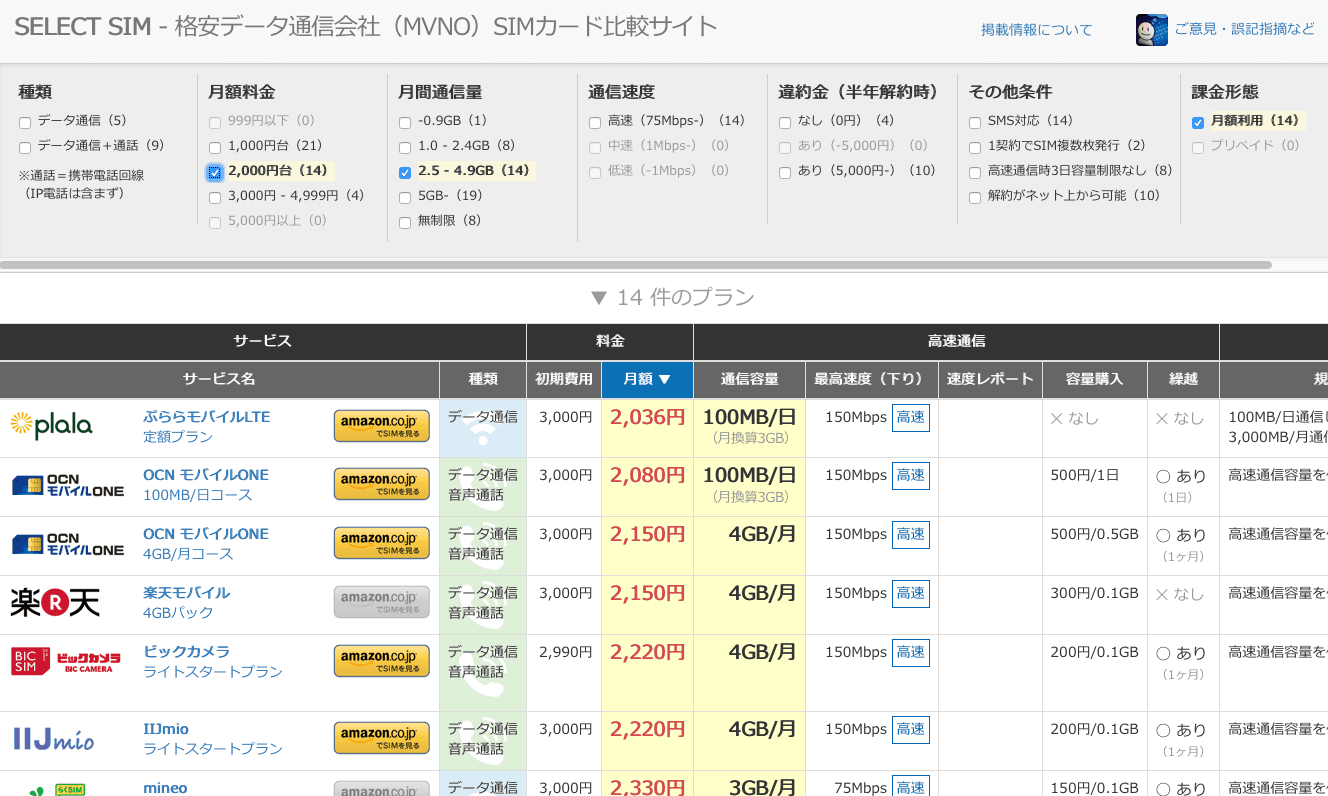Toggle the データ通信 (5) checkbox
The image size is (1328, 796).
pos(25,122)
